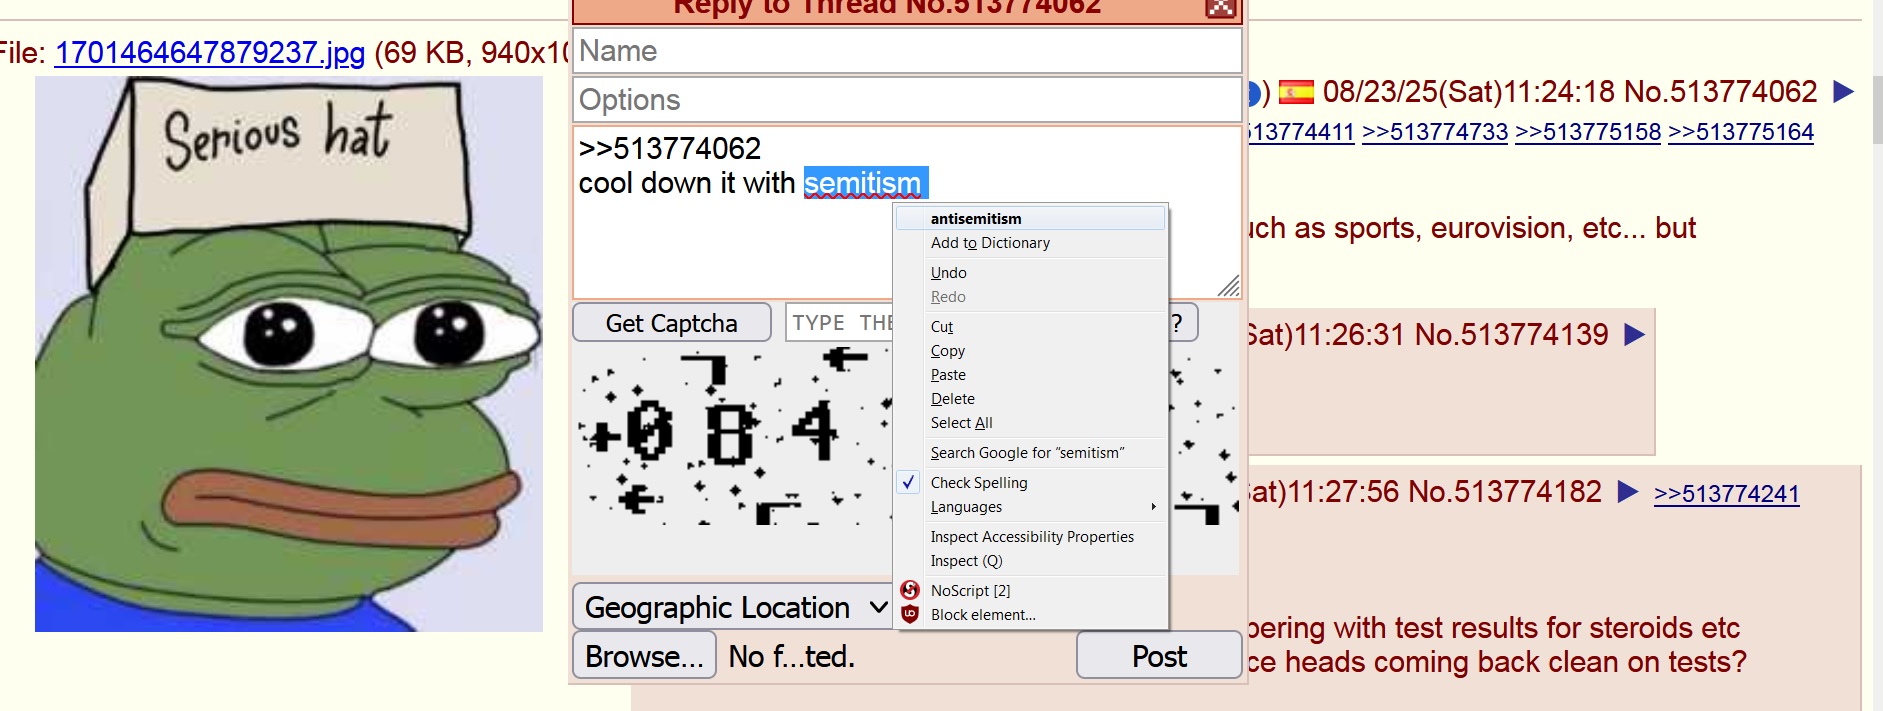Viewport: 1883px width, 711px height.
Task: Open backlink >>513775164
Action: coord(1741,132)
